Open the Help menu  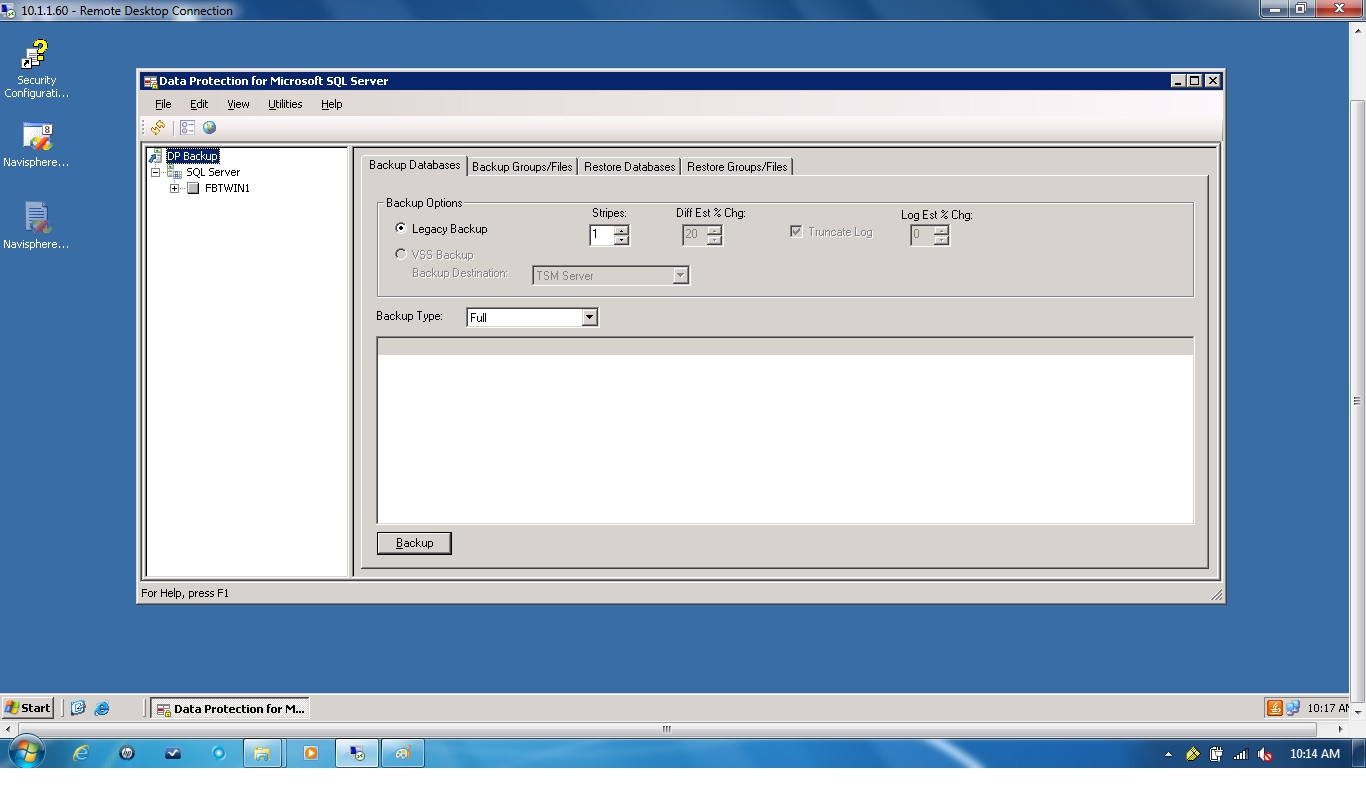[332, 104]
